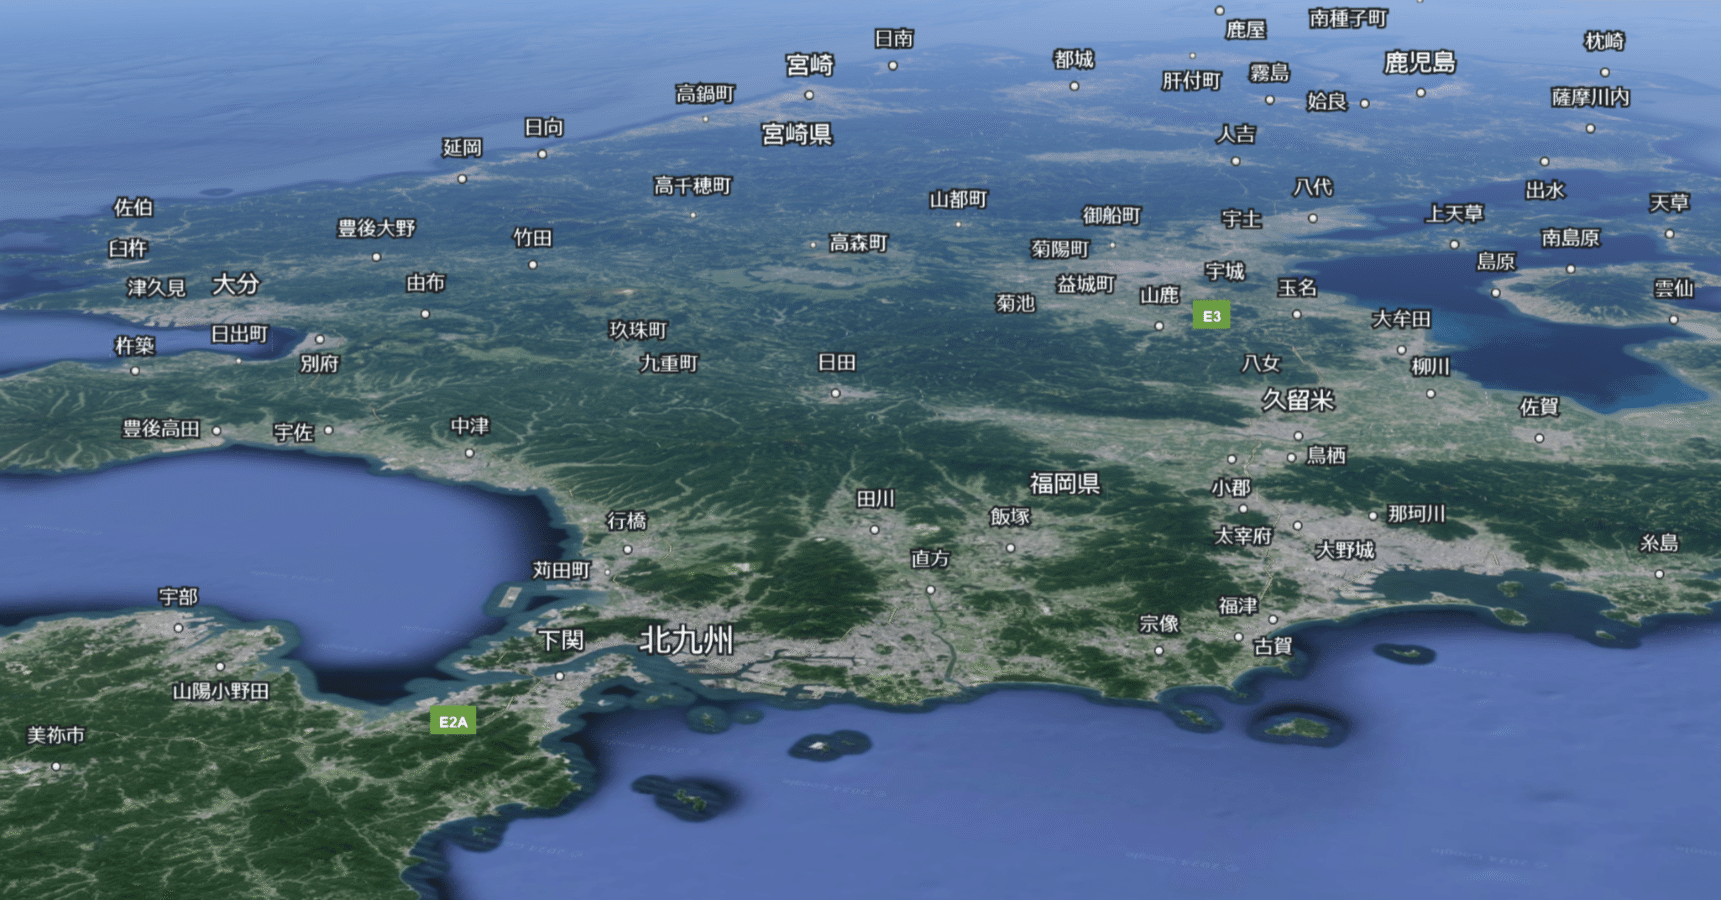Click the 別府 map label
The height and width of the screenshot is (900, 1721).
(x=319, y=364)
